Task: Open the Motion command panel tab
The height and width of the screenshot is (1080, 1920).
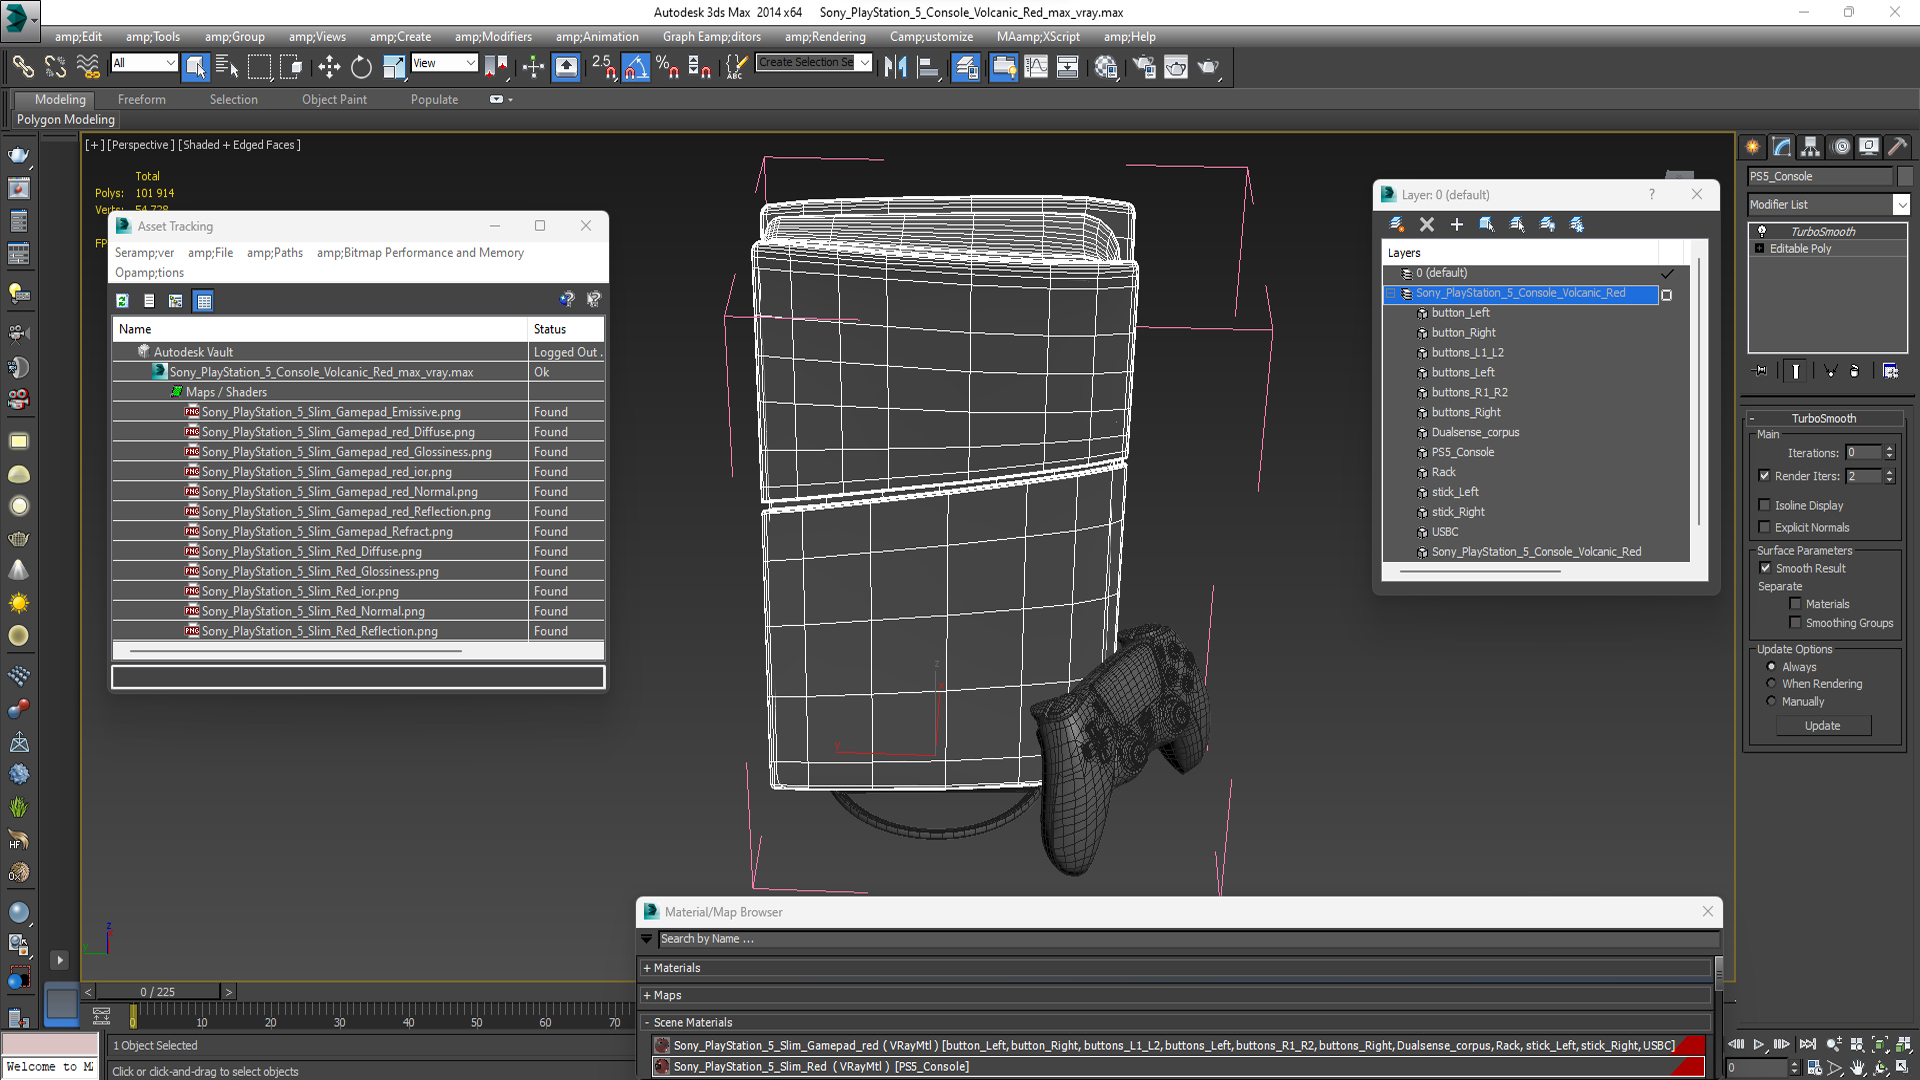Action: (1841, 146)
